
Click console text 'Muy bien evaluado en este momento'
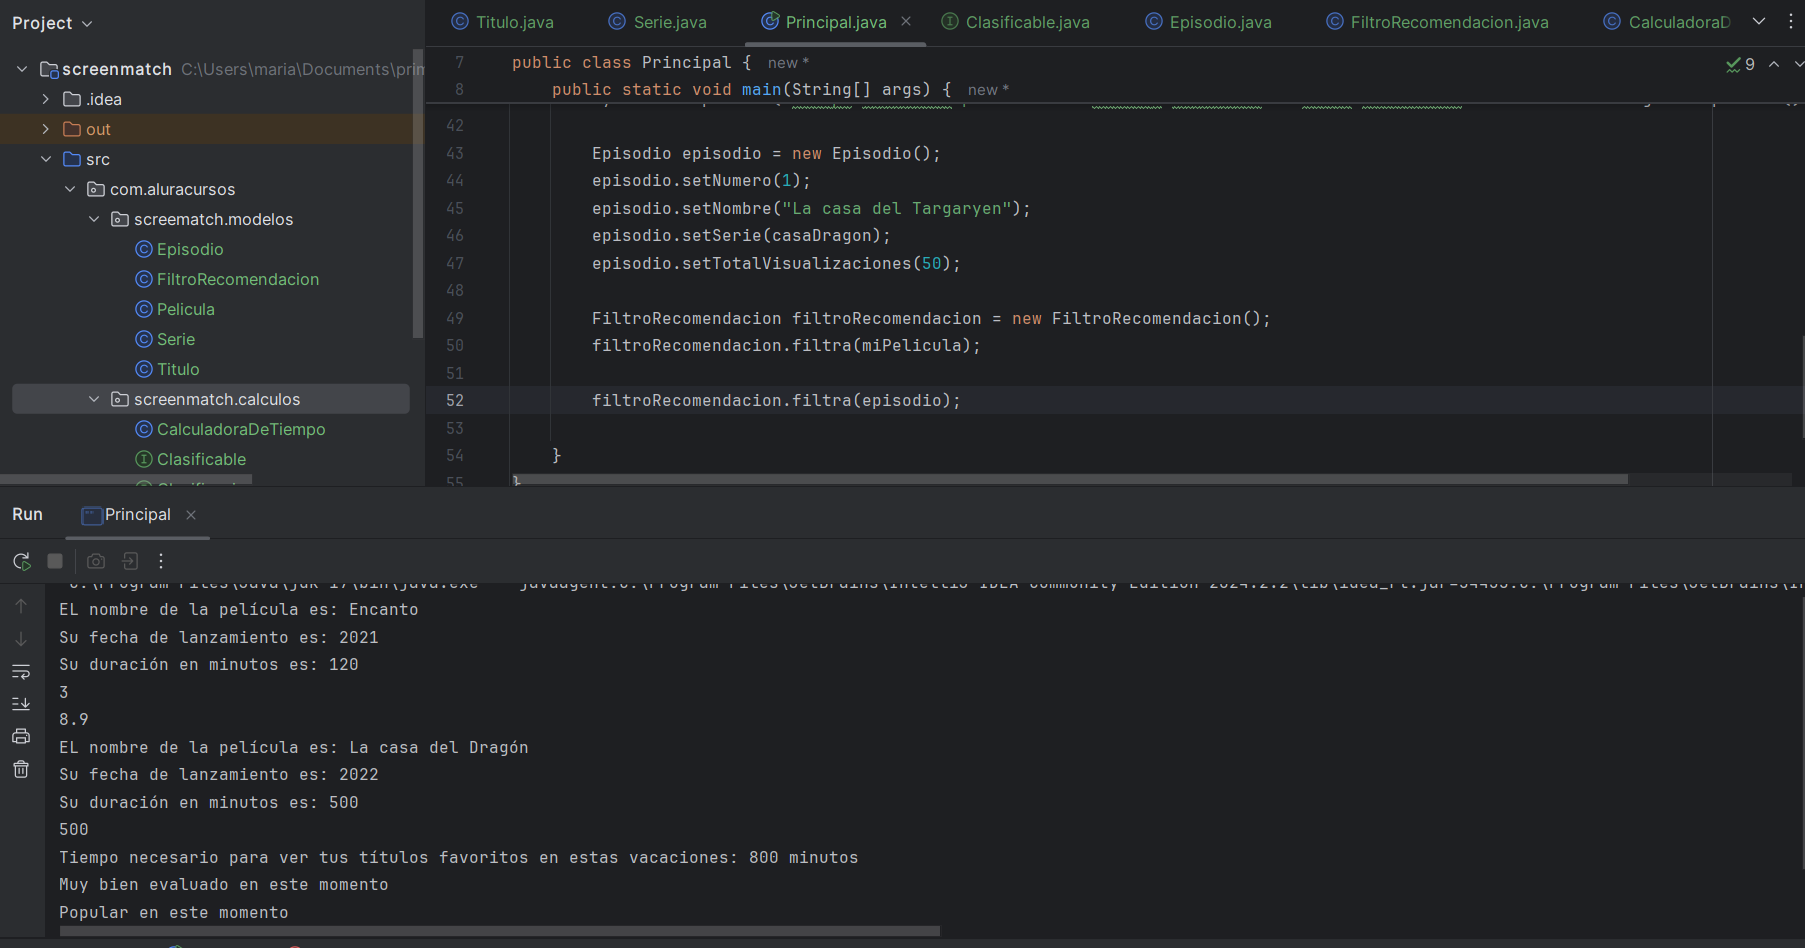tap(224, 884)
